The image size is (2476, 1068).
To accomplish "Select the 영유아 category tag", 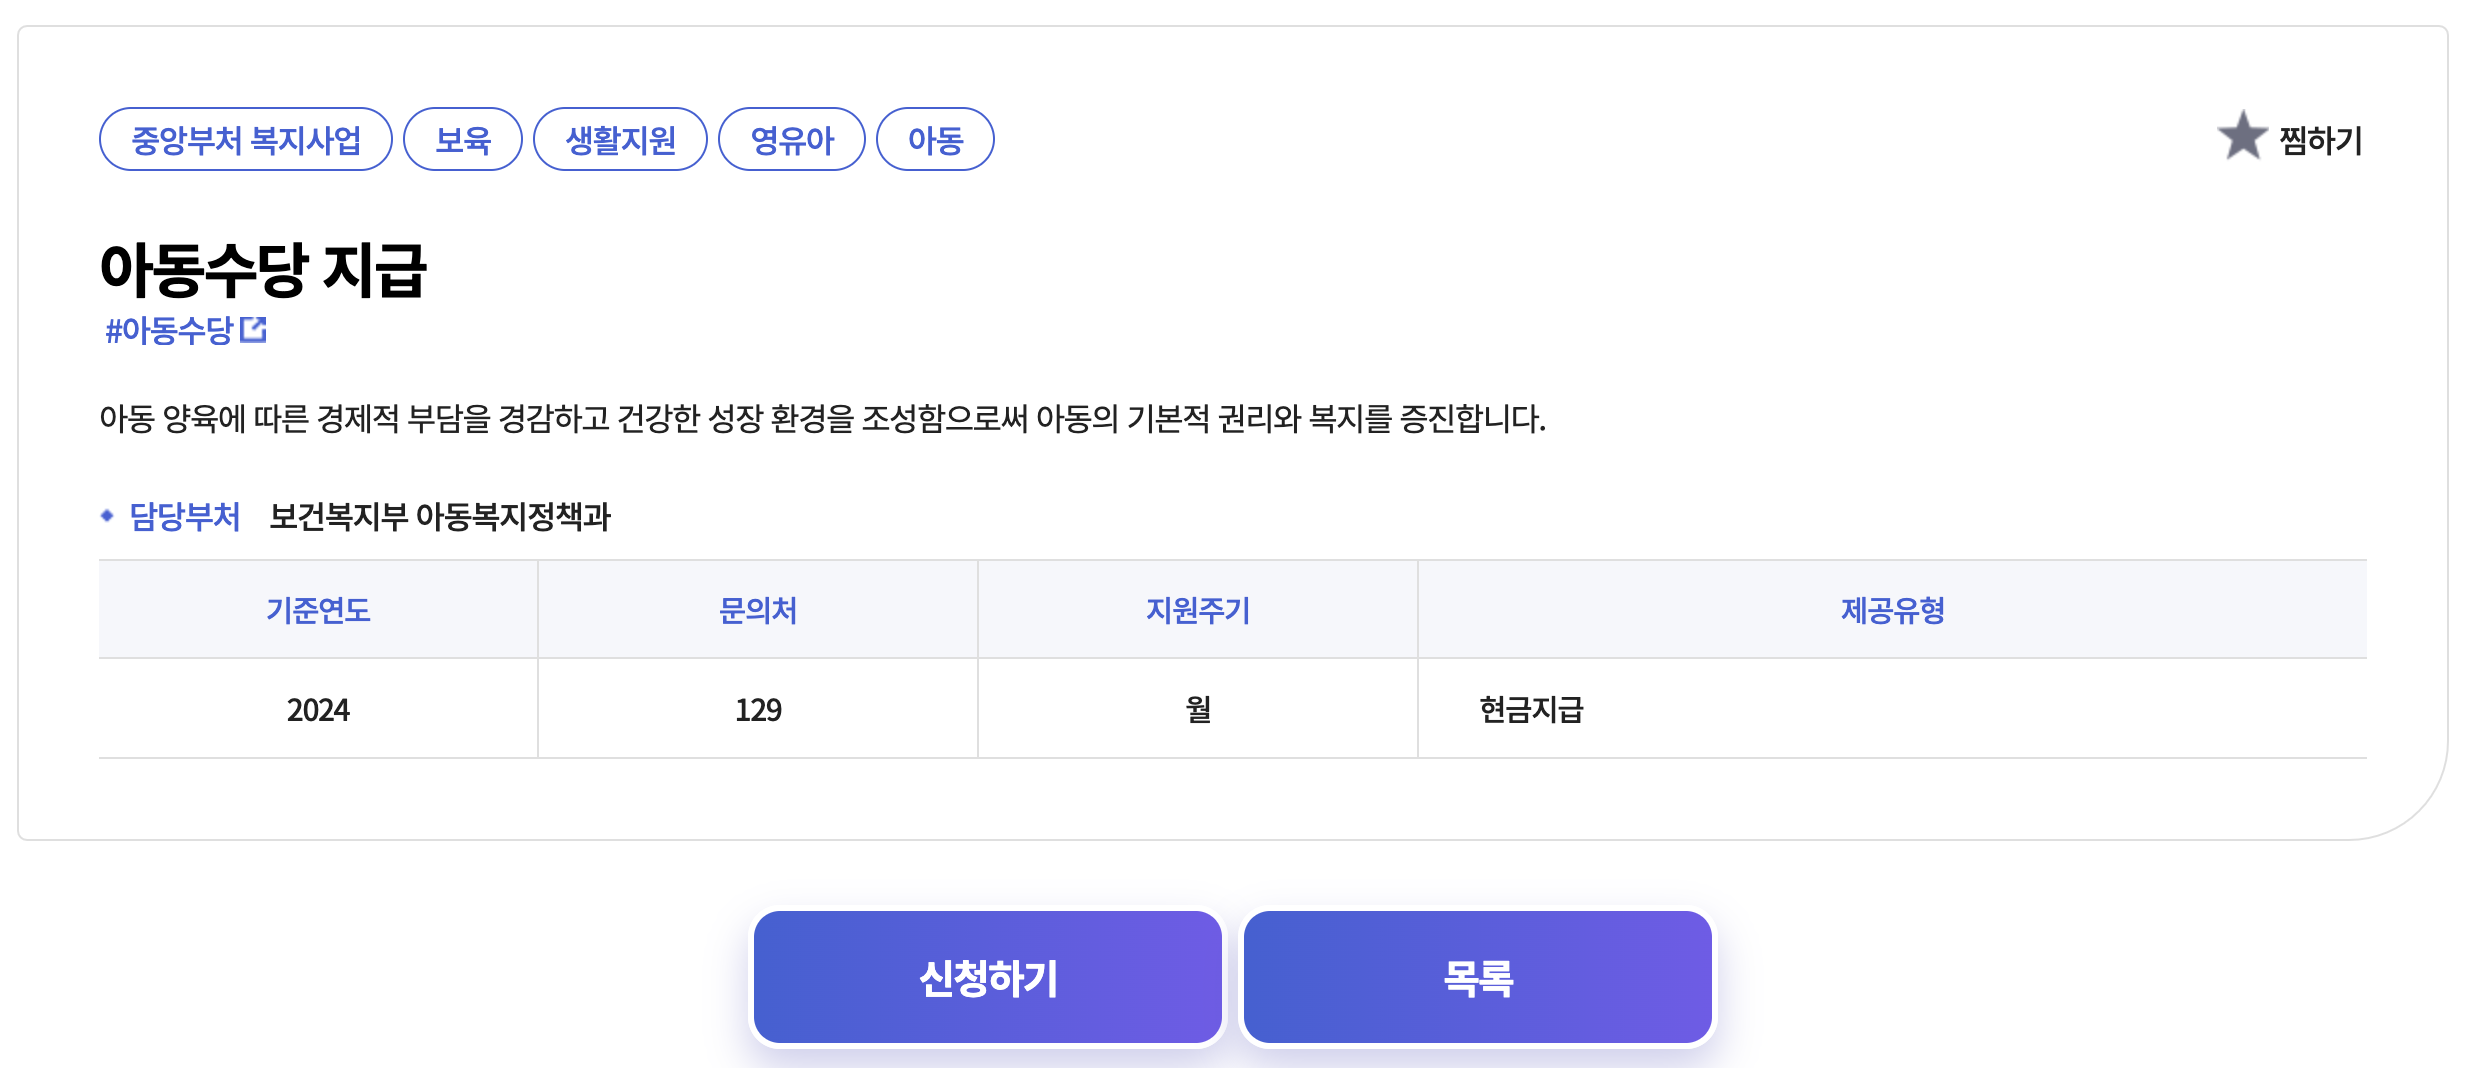I will click(792, 139).
